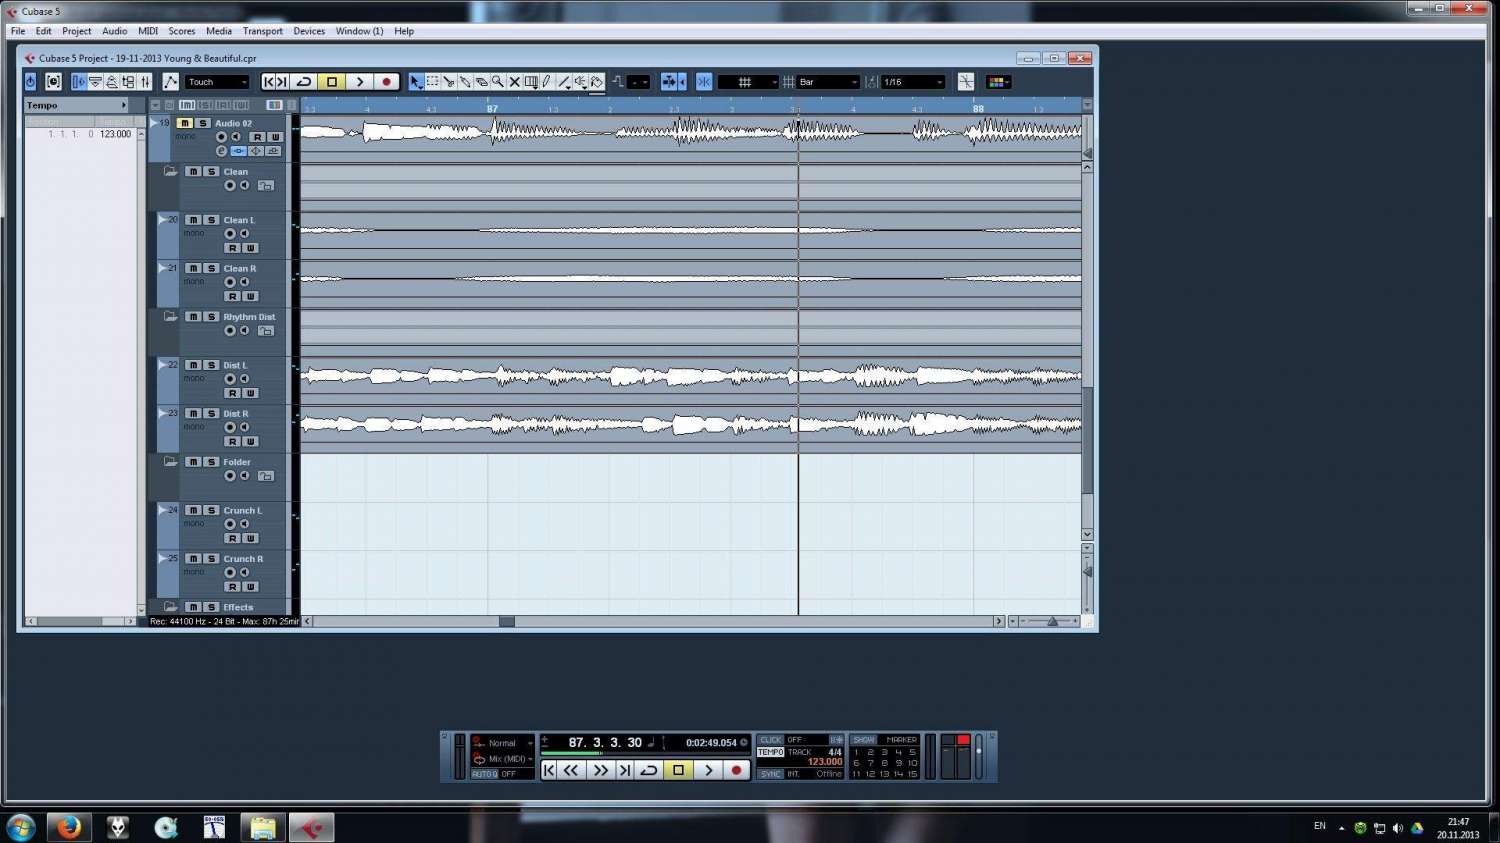Select the Zoom magnifier tool

(497, 82)
